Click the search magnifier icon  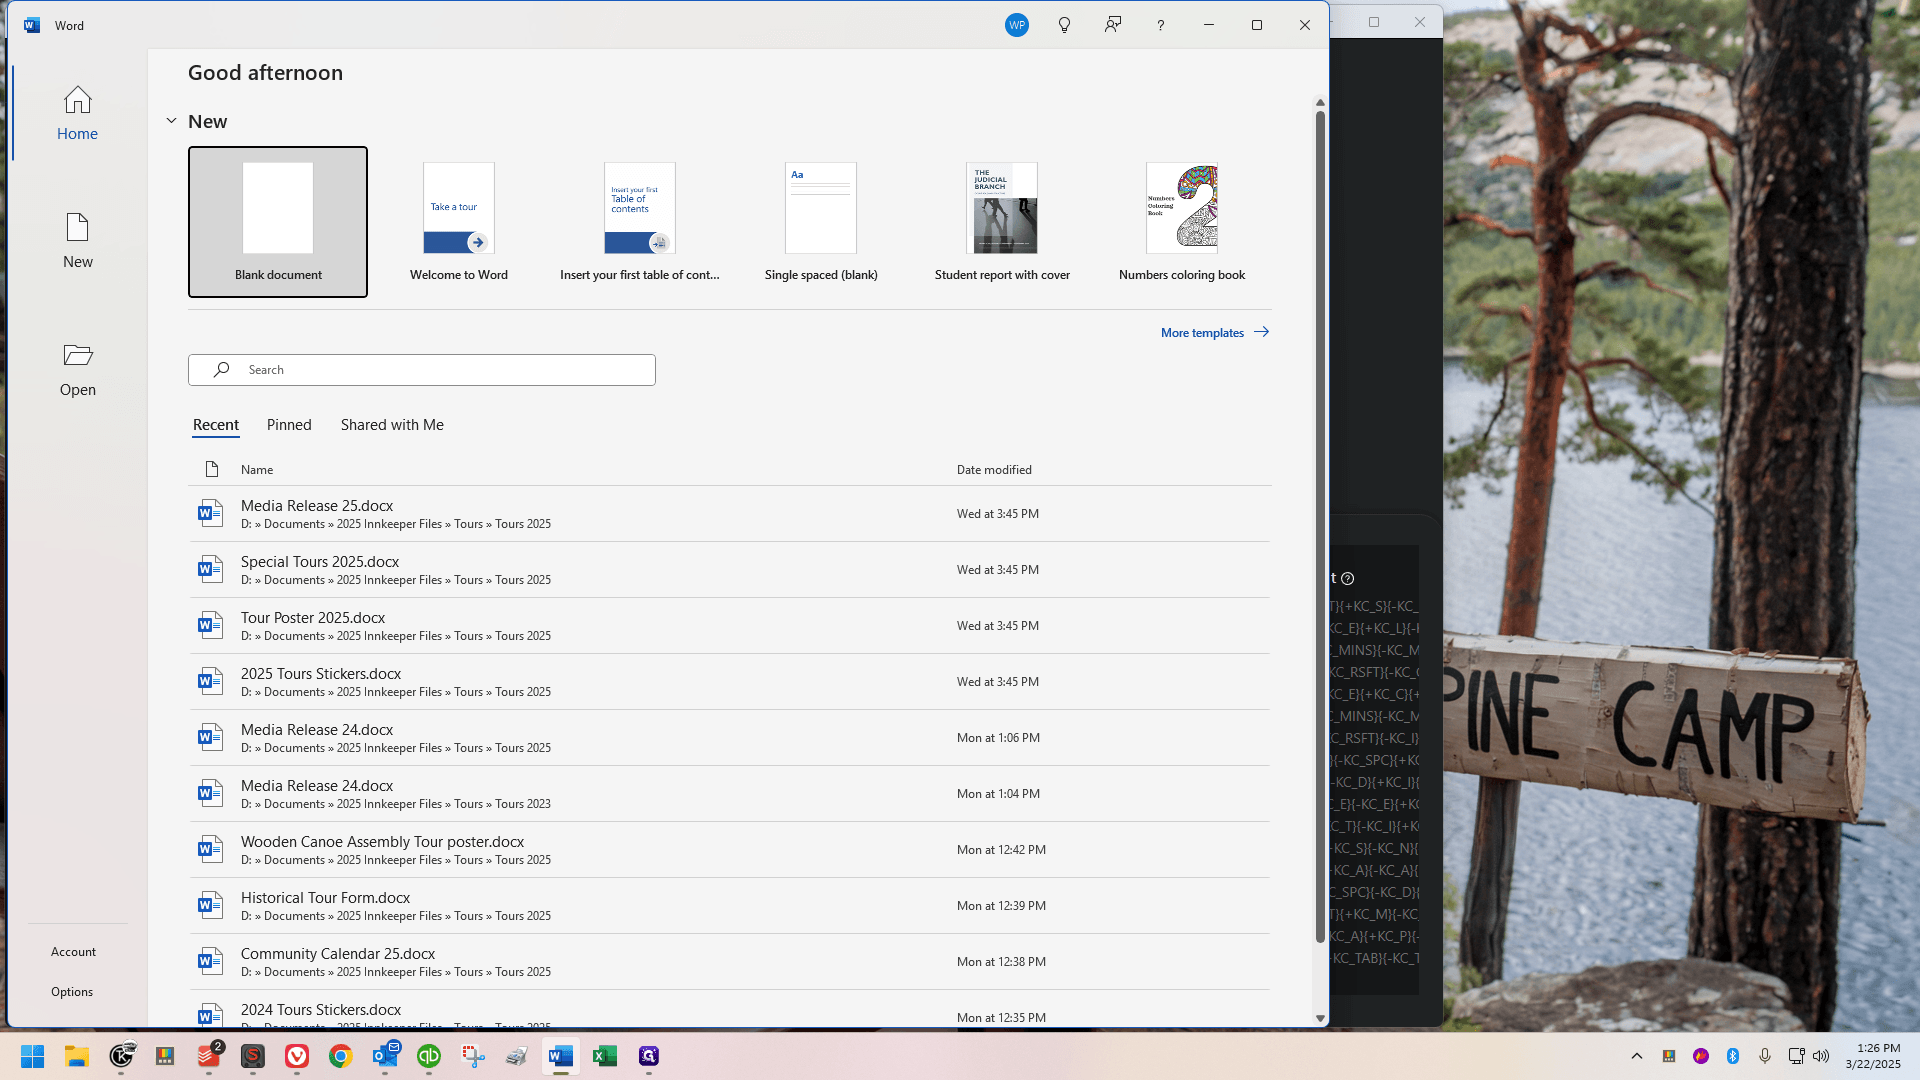click(222, 370)
